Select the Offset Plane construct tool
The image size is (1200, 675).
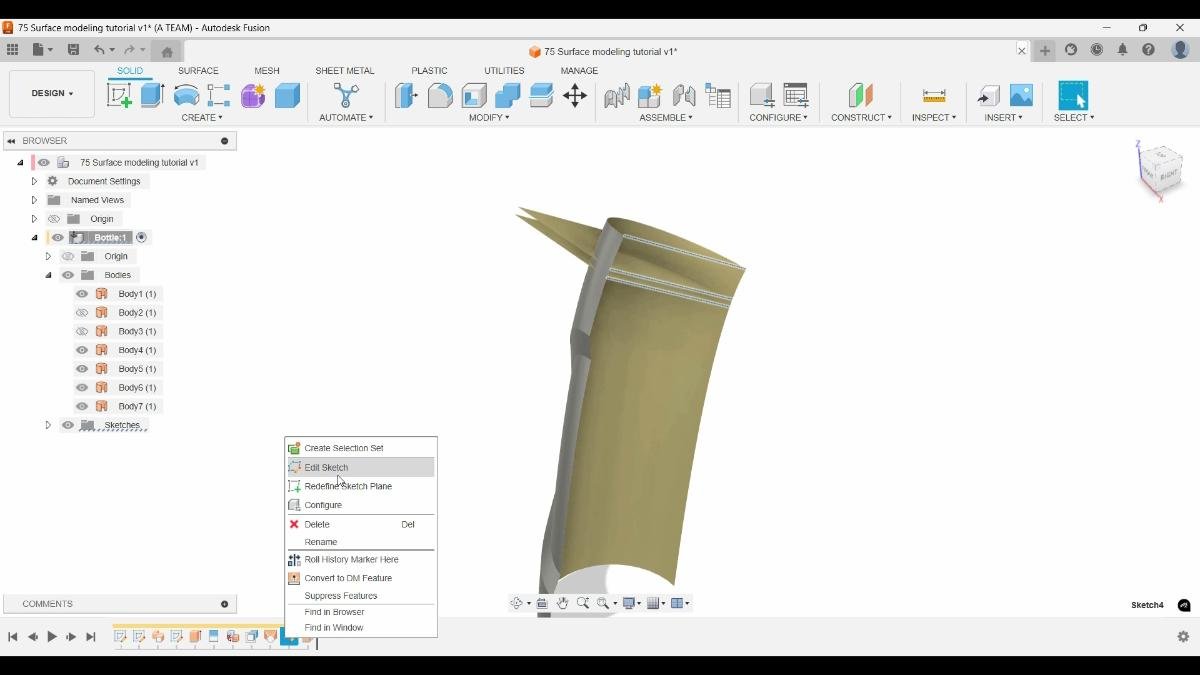(x=860, y=95)
